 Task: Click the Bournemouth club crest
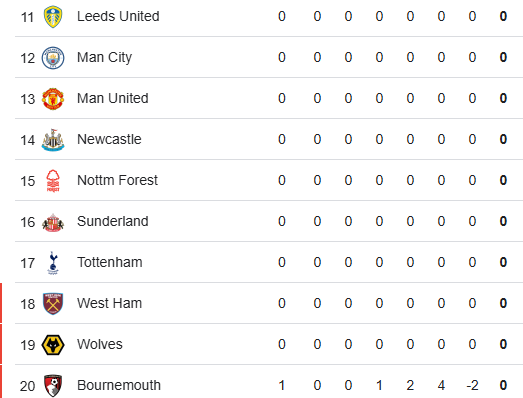pyautogui.click(x=53, y=386)
